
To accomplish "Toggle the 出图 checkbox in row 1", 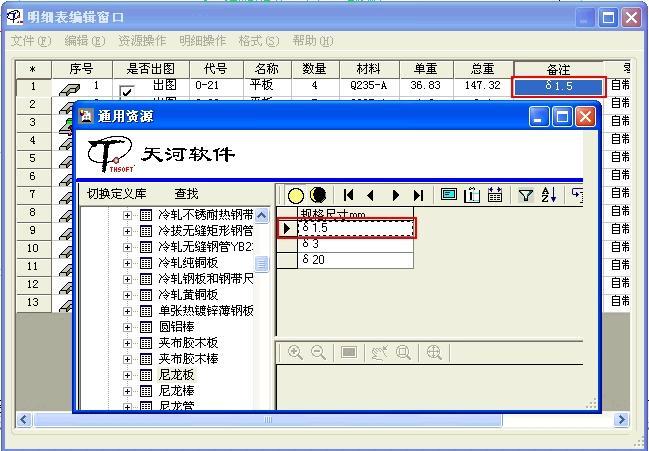I will (127, 91).
